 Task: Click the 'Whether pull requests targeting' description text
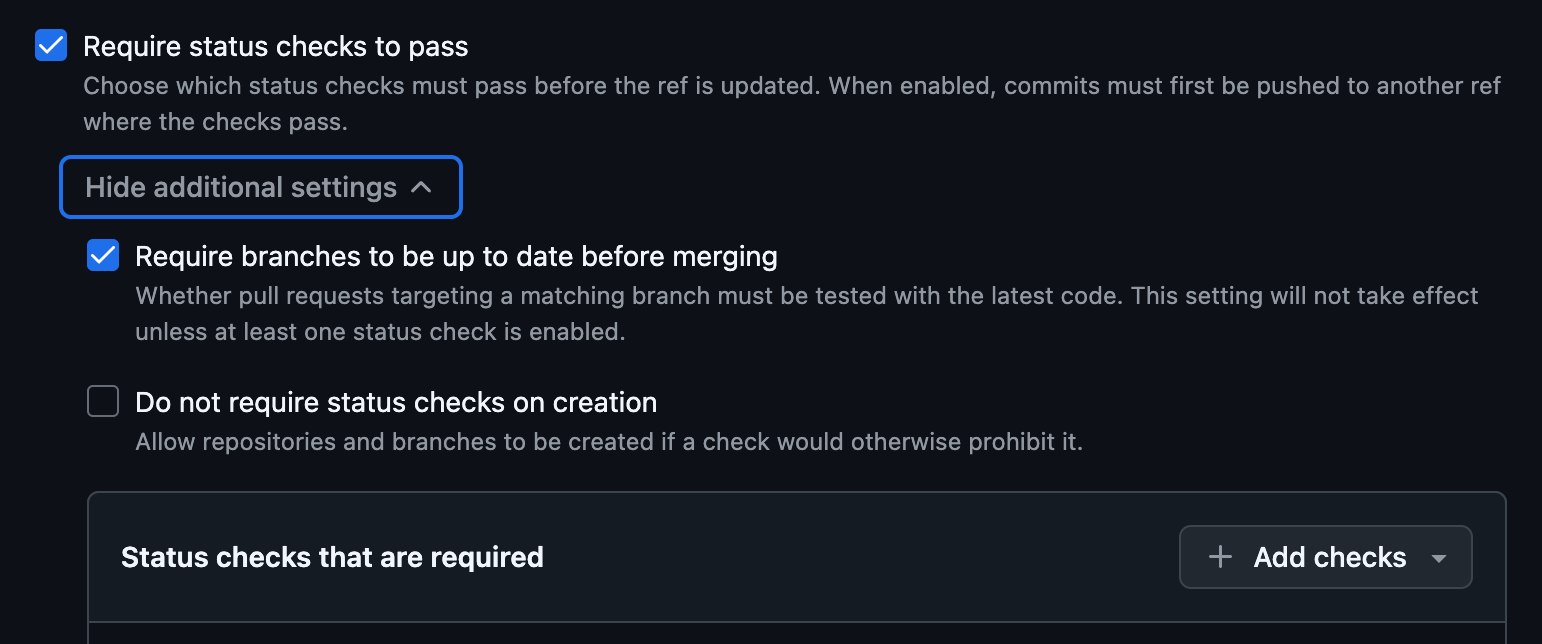[807, 296]
